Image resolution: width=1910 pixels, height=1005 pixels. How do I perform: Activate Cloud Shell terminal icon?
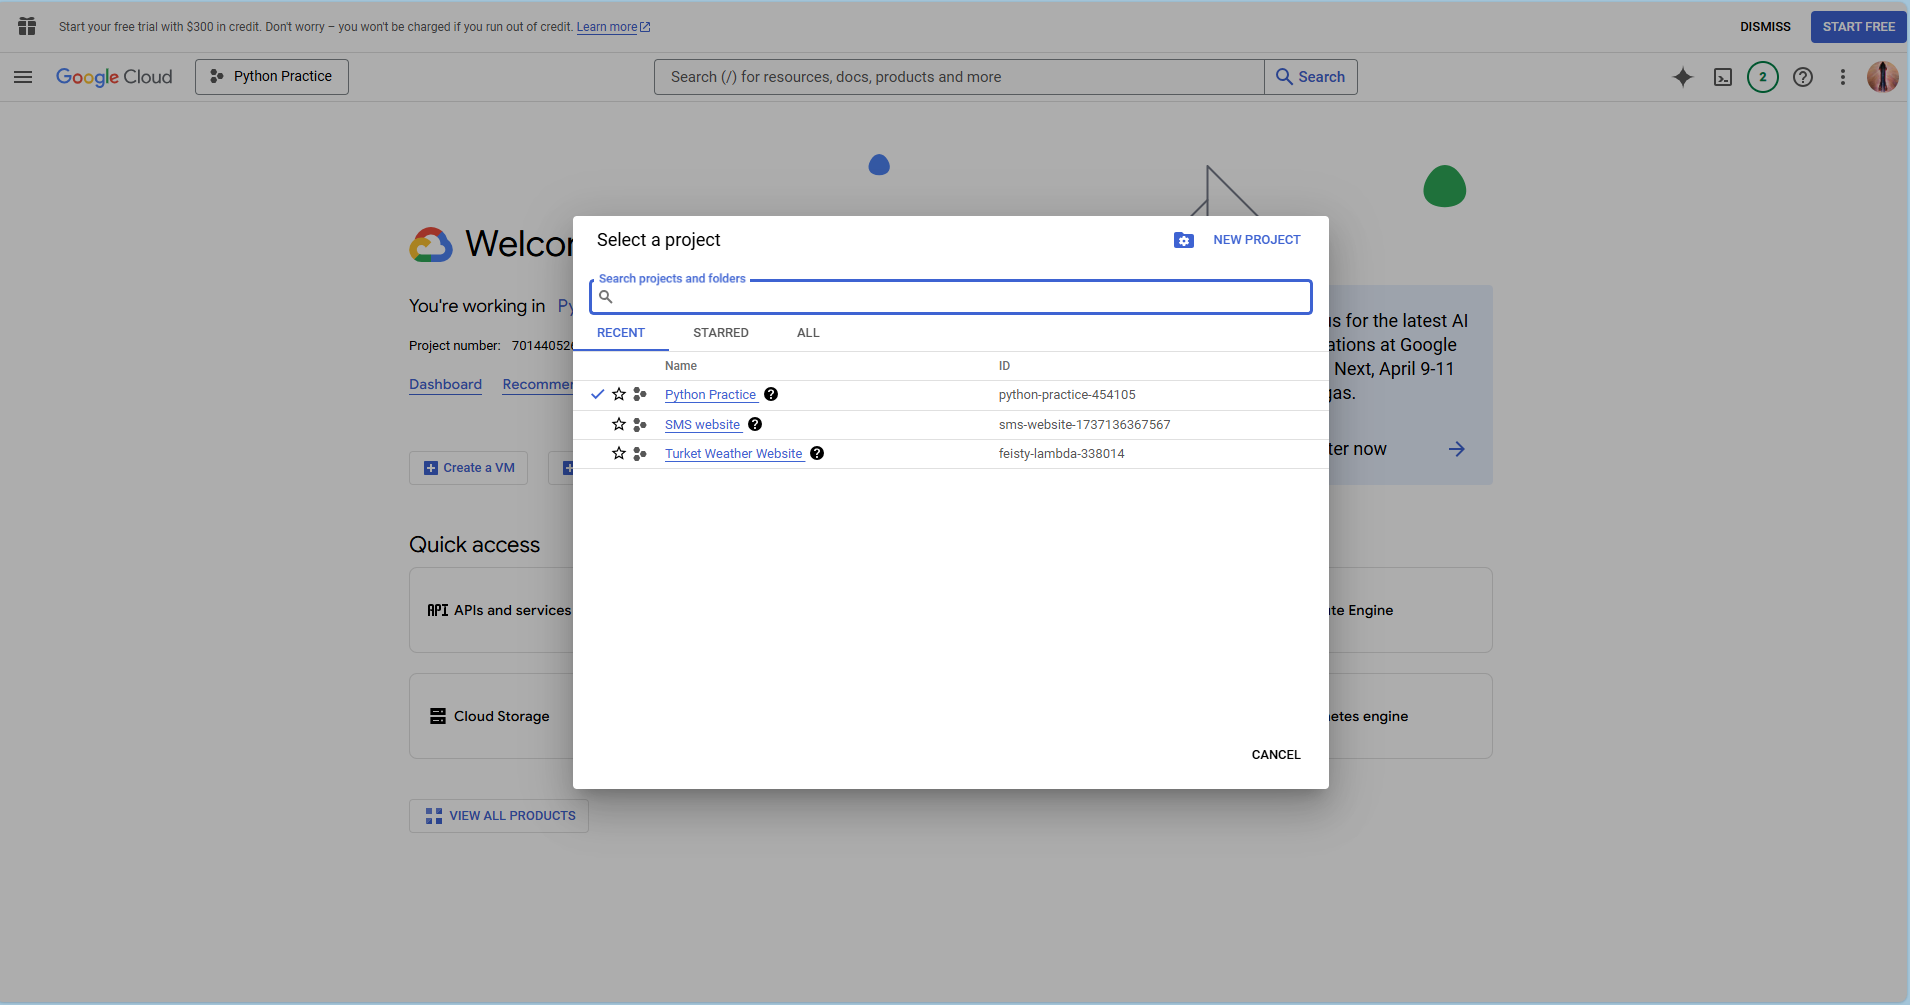(1723, 77)
